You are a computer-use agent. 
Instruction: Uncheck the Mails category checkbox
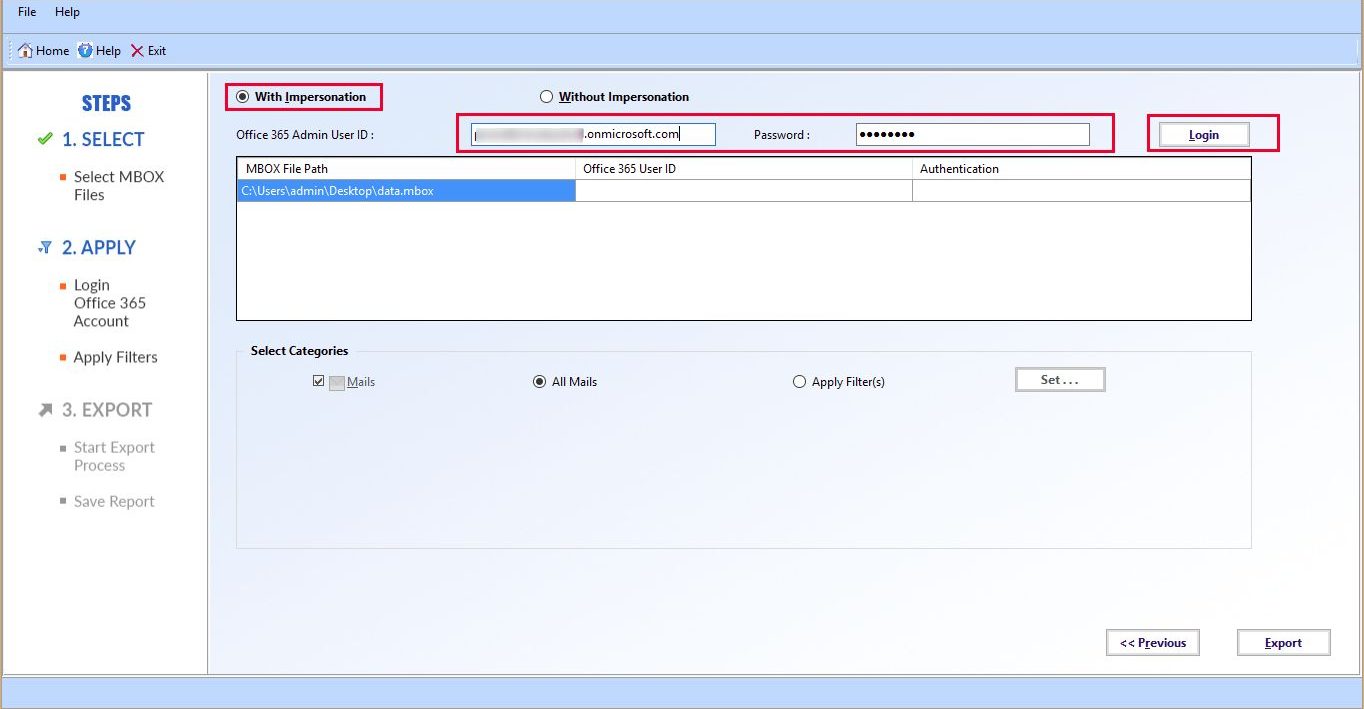point(319,382)
